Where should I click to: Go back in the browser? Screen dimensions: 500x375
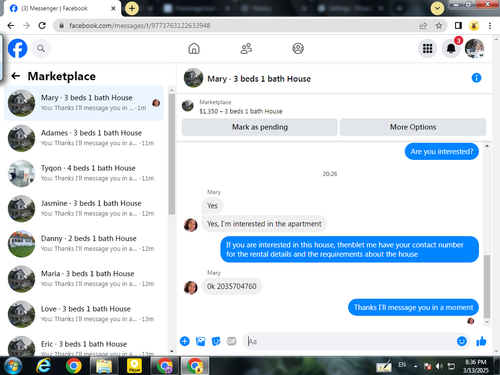pos(11,25)
